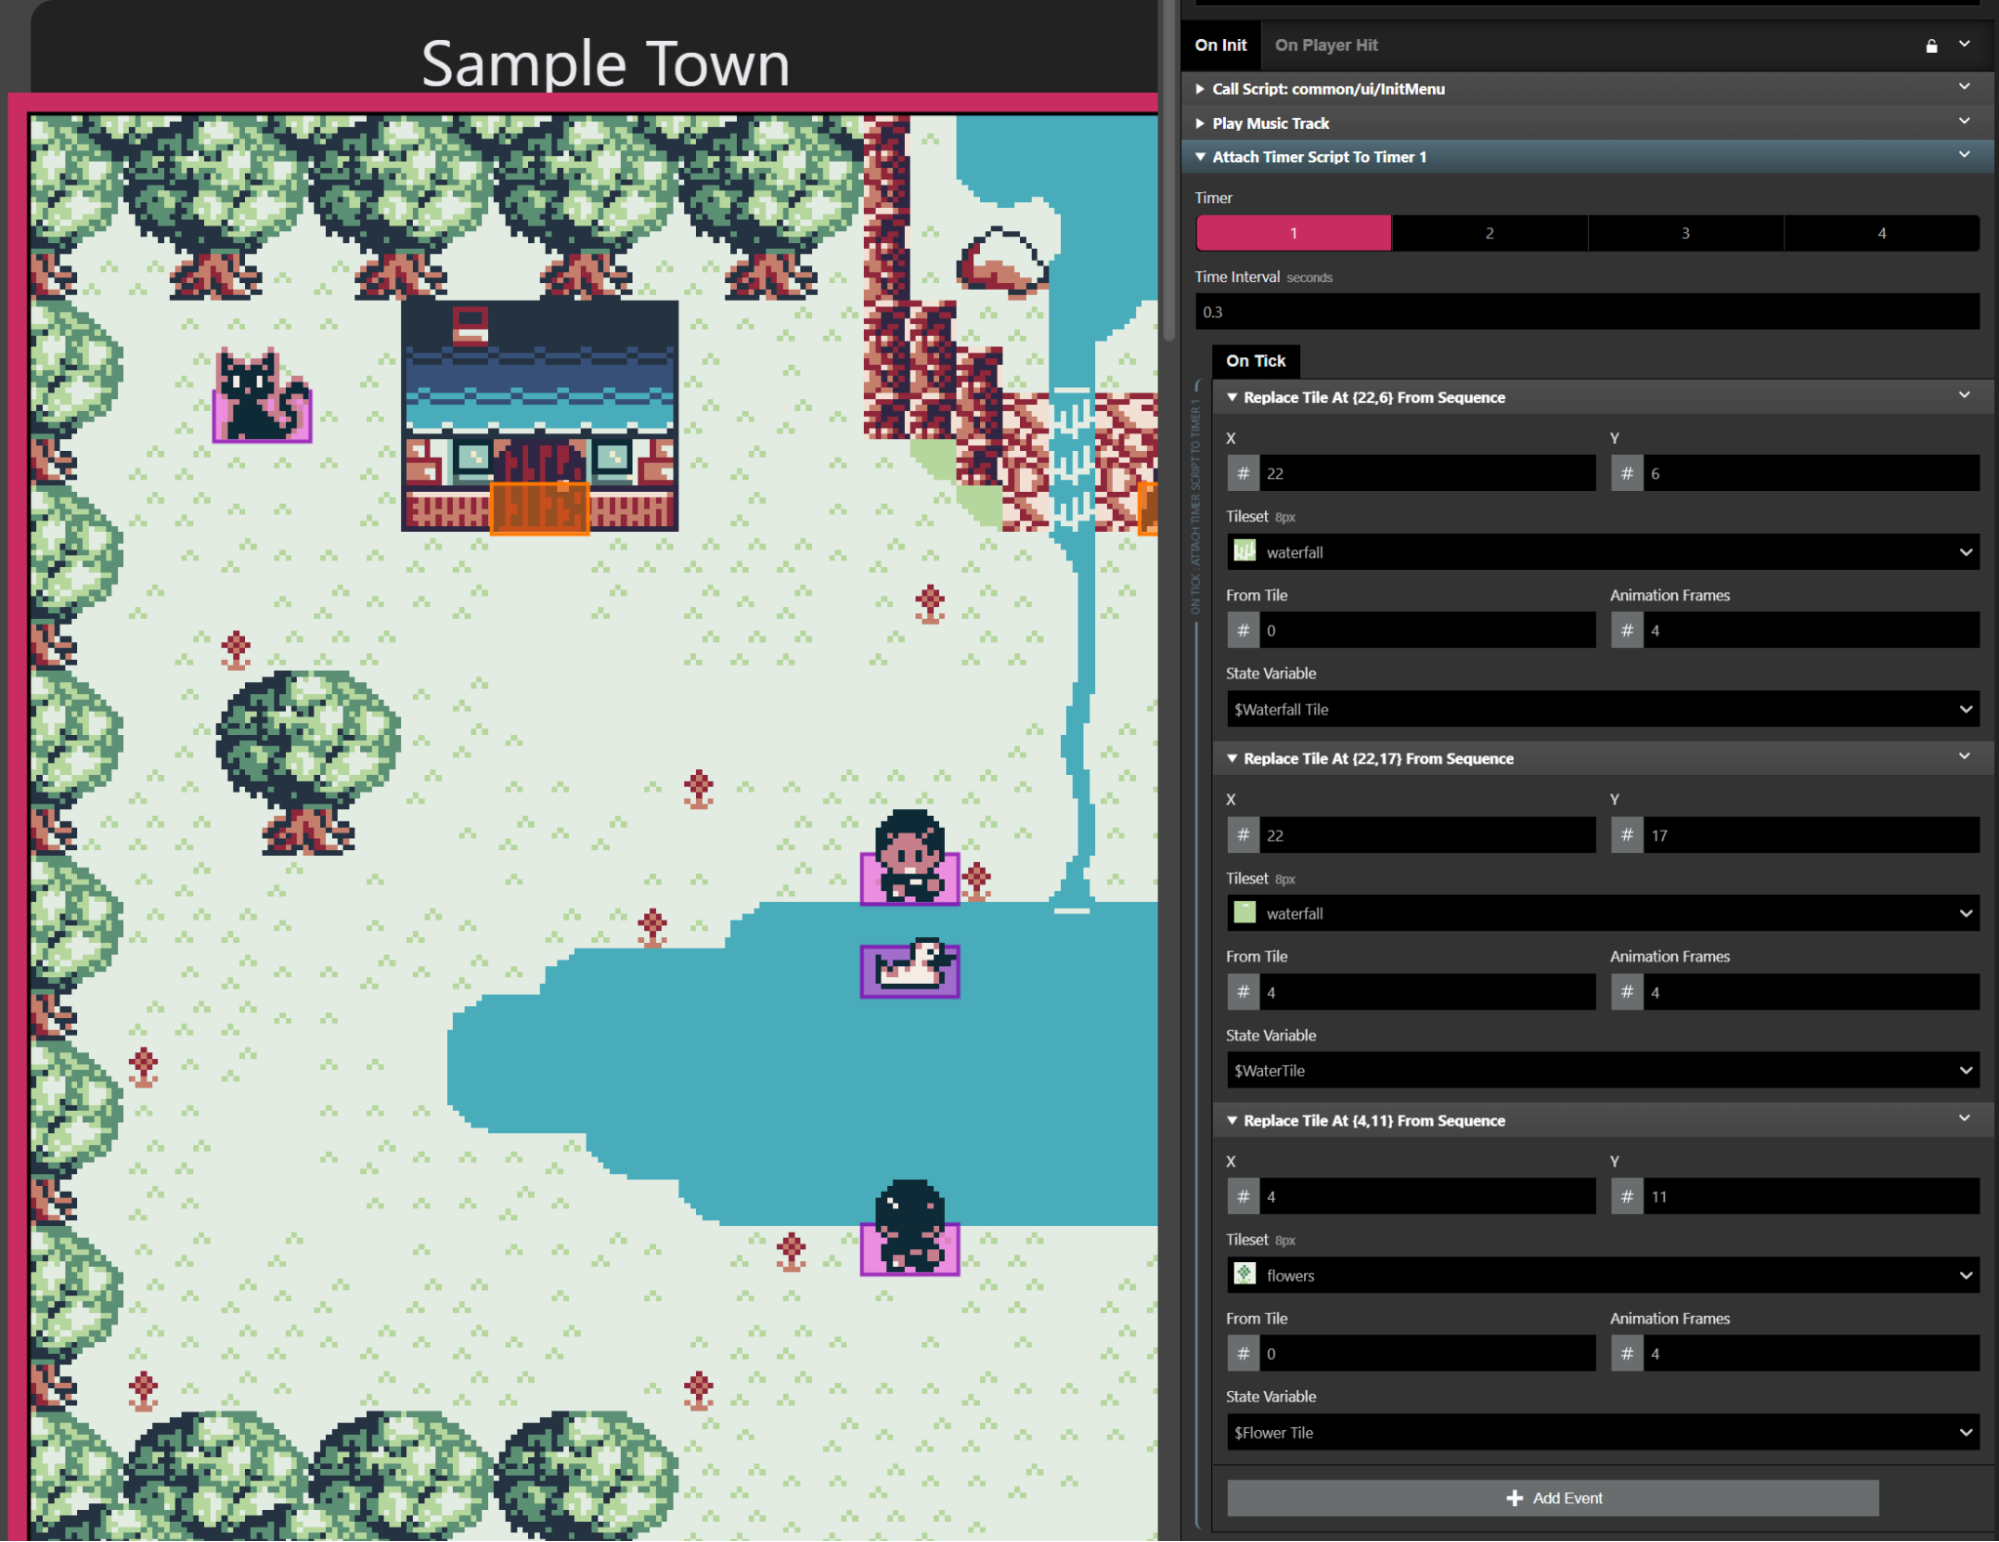This screenshot has height=1542, width=1999.
Task: Open the Call Script event options chevron
Action: (x=1964, y=88)
